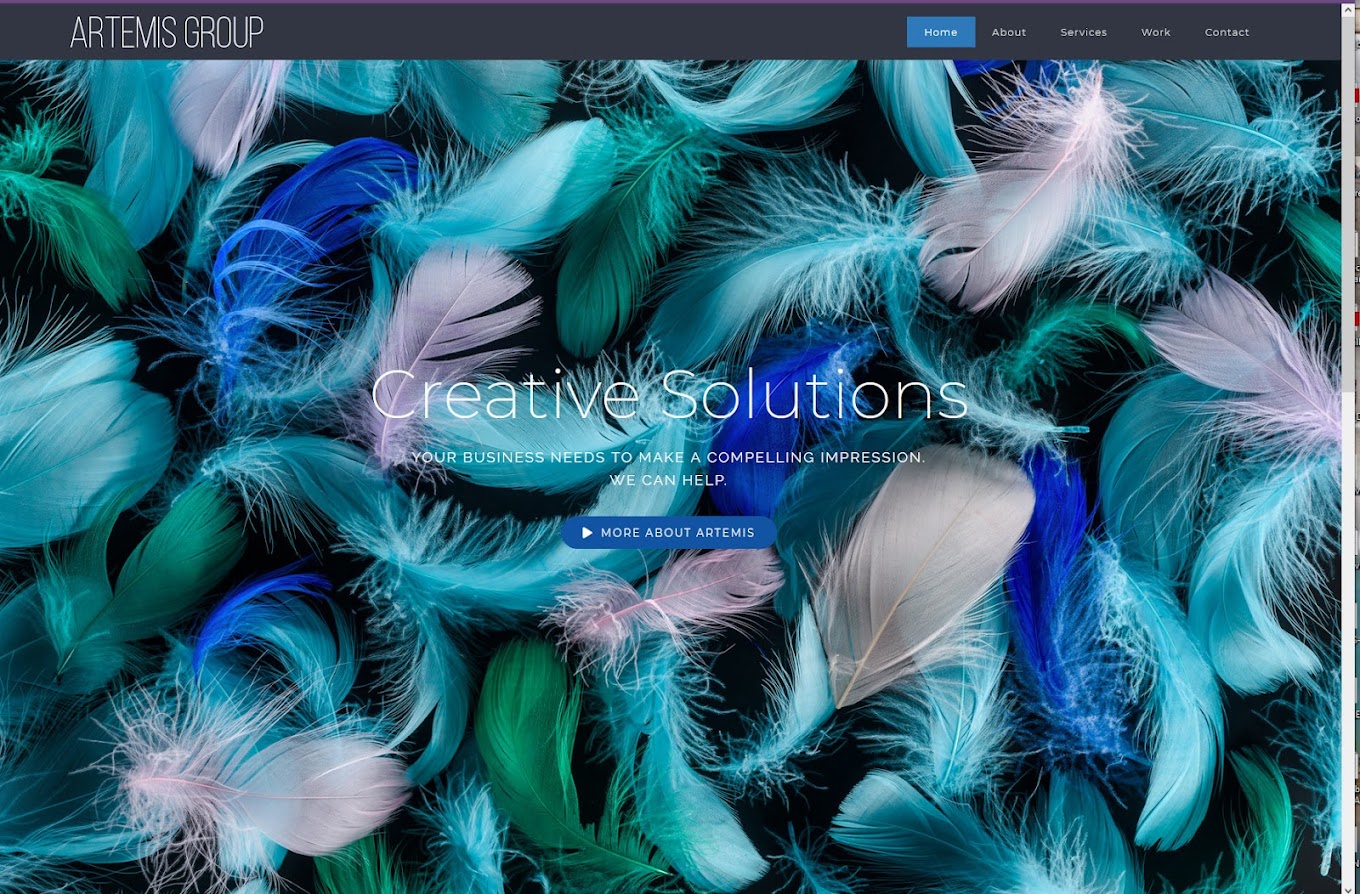The image size is (1360, 894).
Task: Click the scrollbar track below the thumb
Action: click(1350, 634)
